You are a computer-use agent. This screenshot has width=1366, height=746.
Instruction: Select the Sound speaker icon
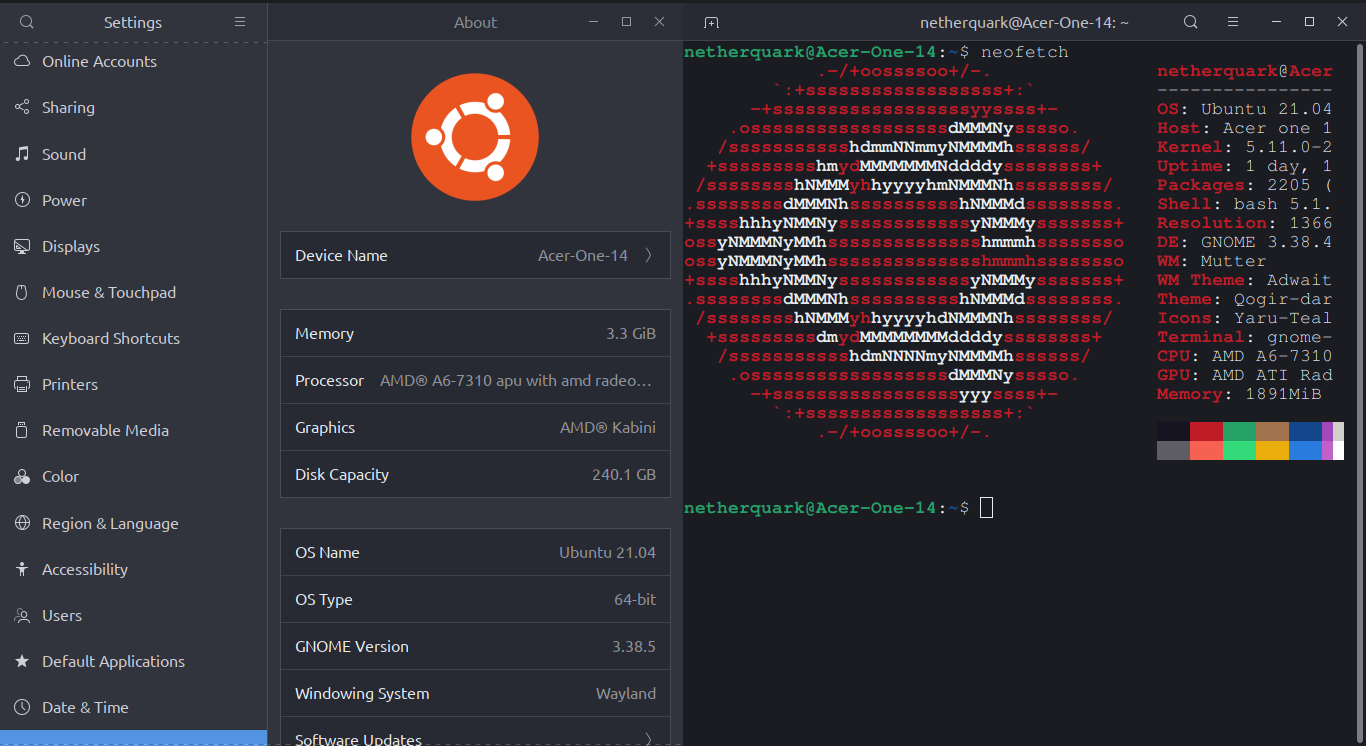tap(20, 154)
